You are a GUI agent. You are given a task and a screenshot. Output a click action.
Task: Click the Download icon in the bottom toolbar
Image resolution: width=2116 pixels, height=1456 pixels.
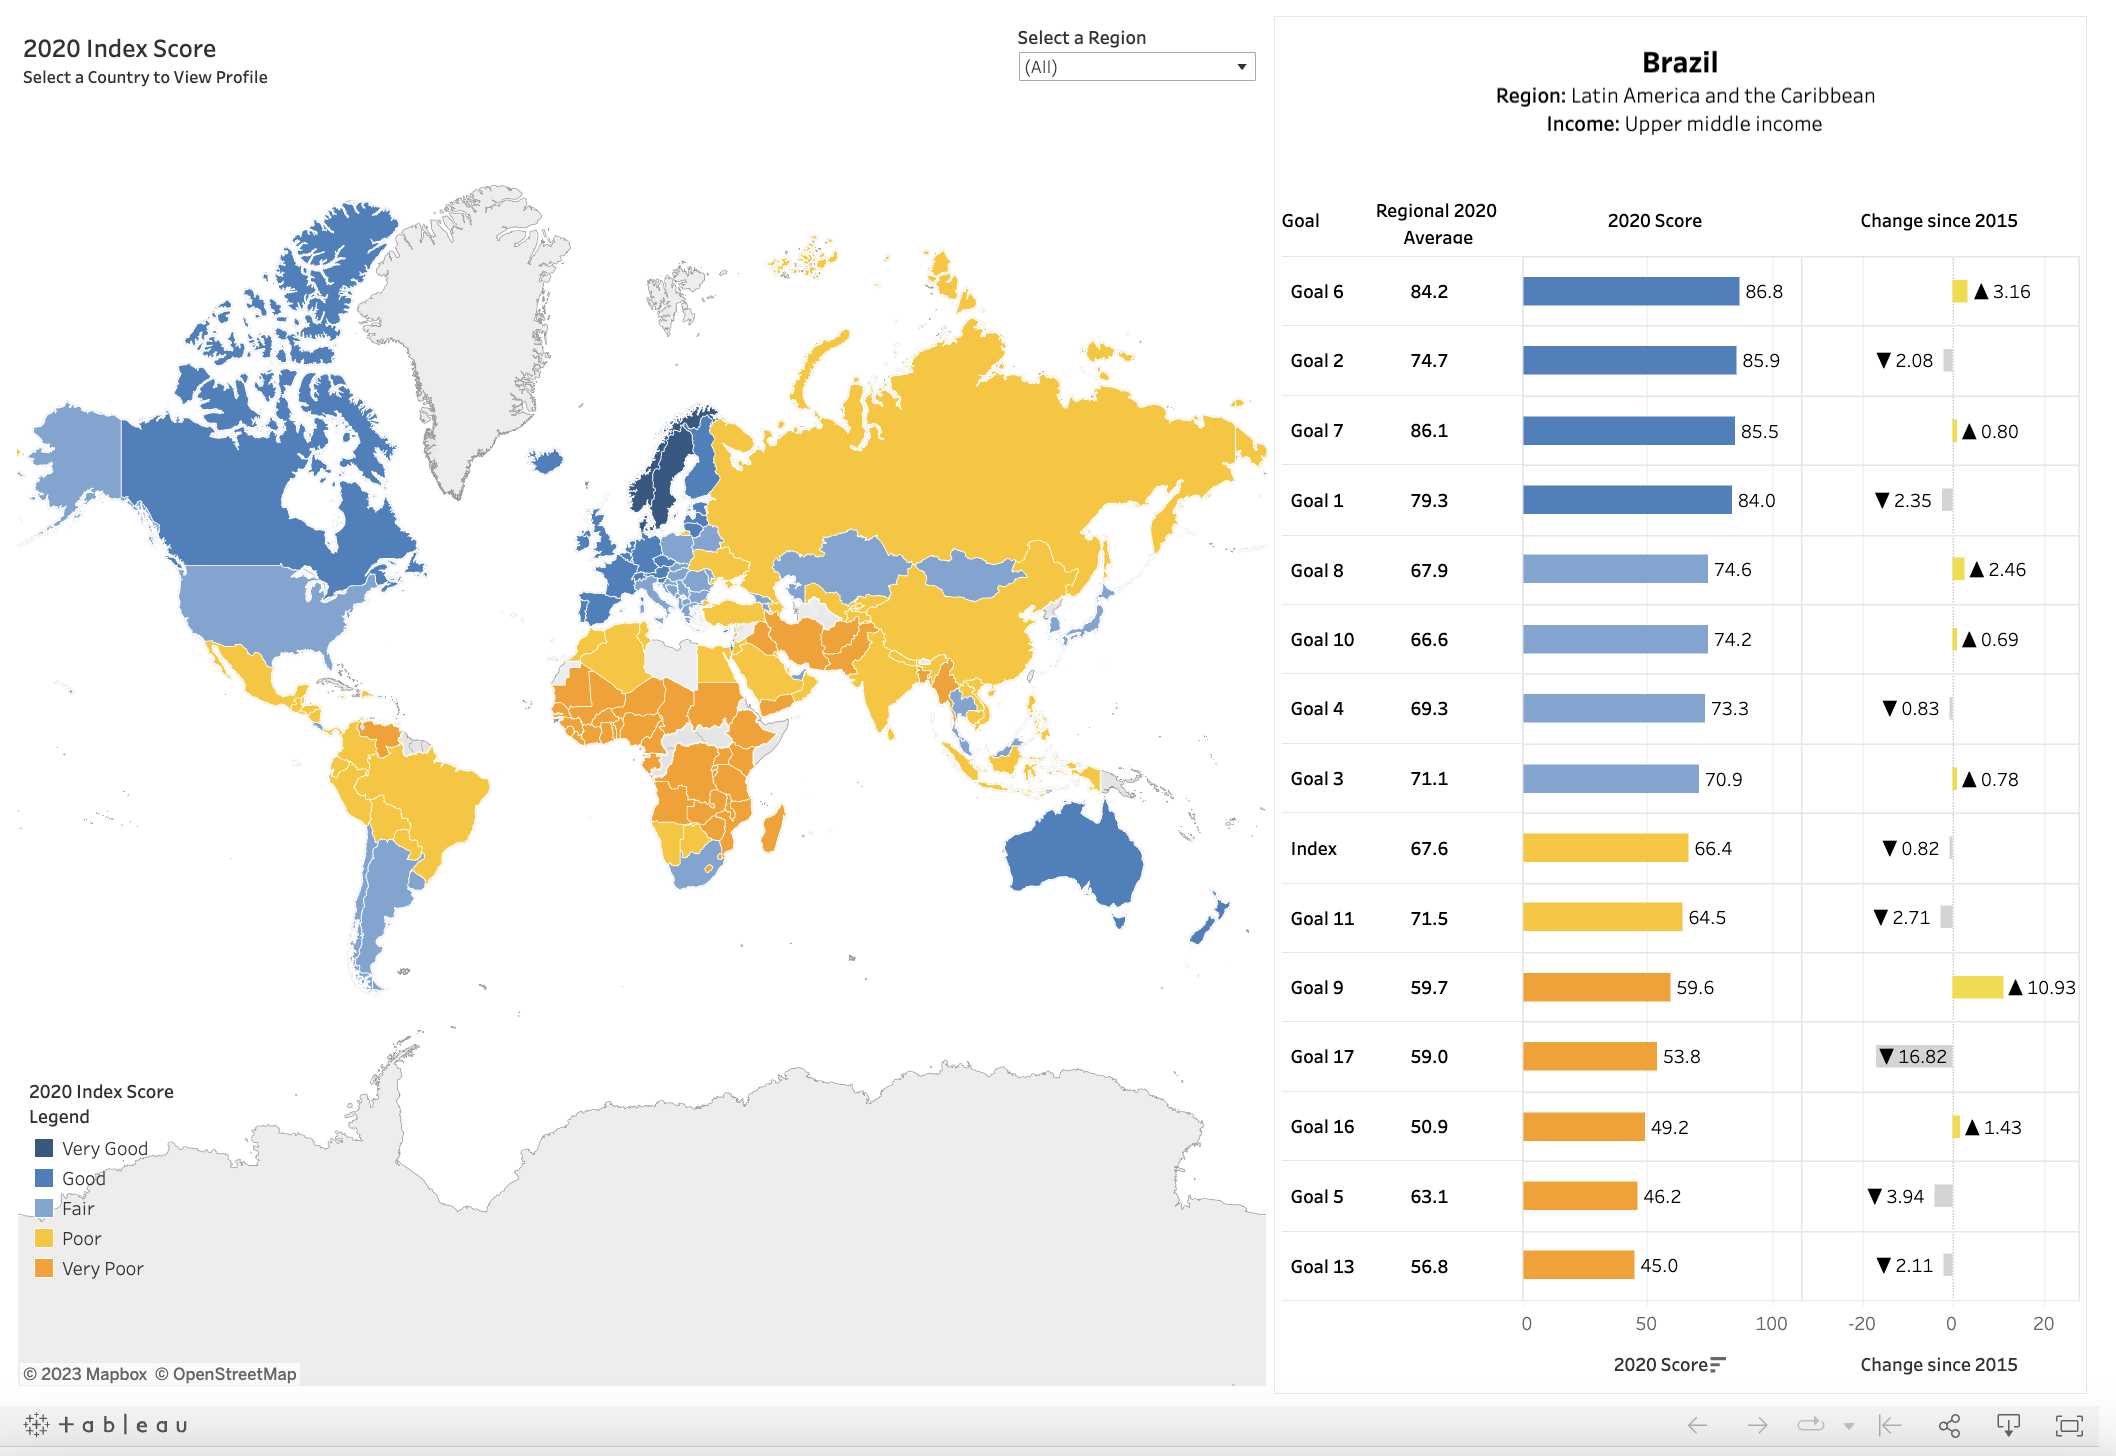2011,1425
